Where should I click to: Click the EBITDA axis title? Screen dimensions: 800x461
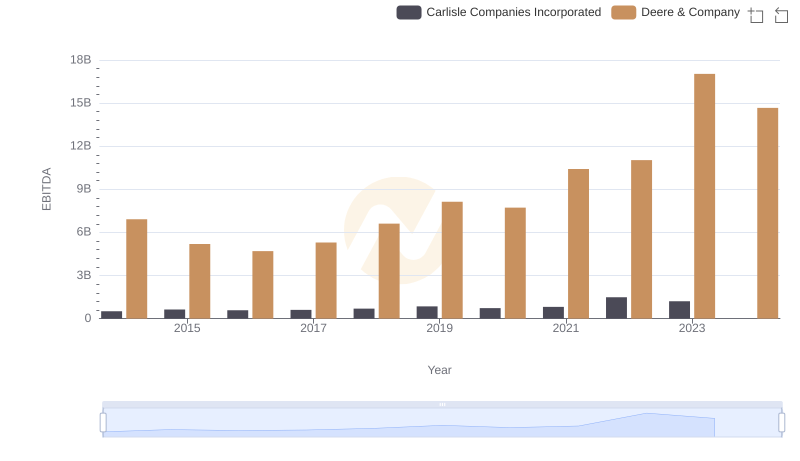[x=46, y=189]
